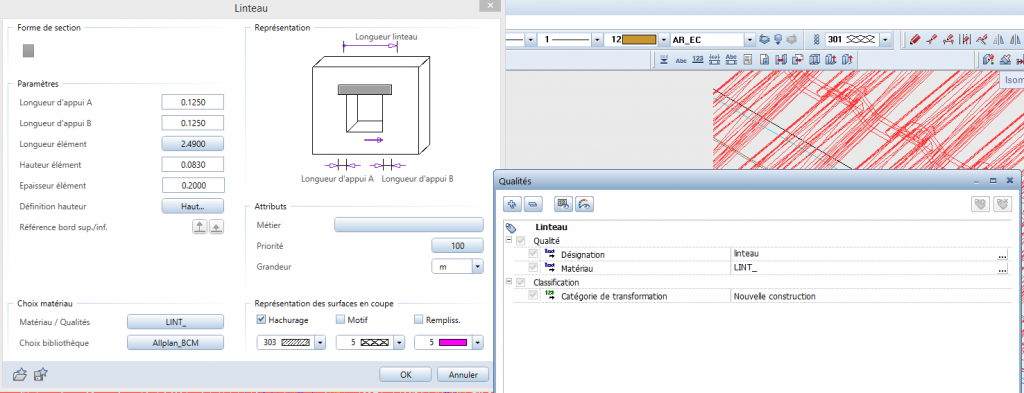Click the Longueur élément 2.4900 button
Image resolution: width=1024 pixels, height=393 pixels.
pyautogui.click(x=193, y=144)
